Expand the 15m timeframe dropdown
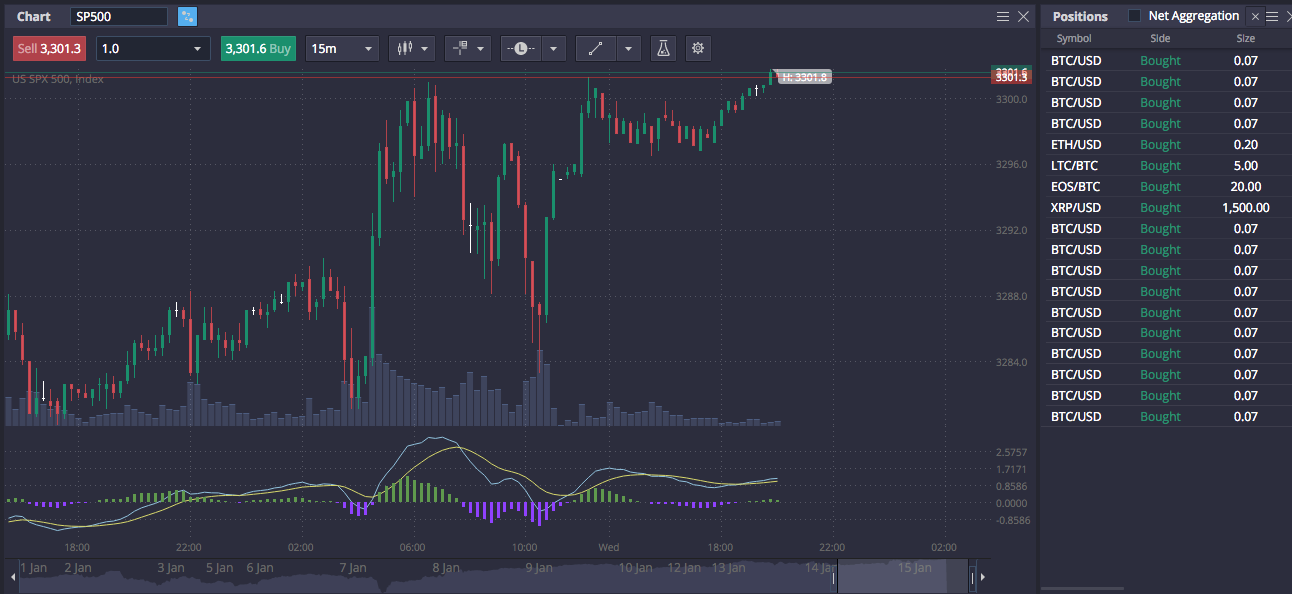Screen dimensions: 1292x594 343,48
